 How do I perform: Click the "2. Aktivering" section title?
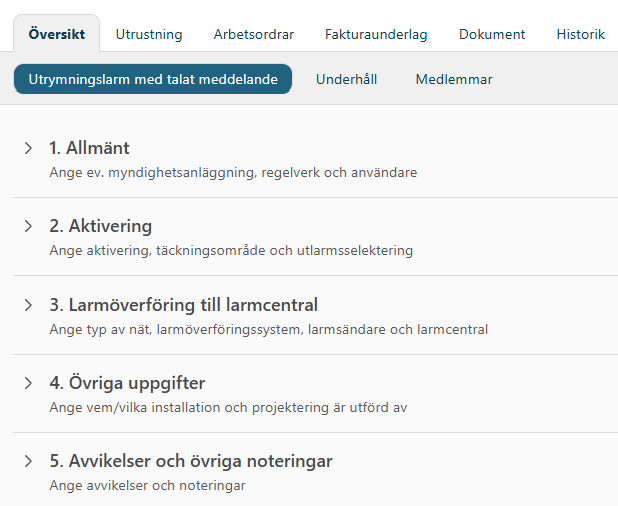pyautogui.click(x=100, y=226)
